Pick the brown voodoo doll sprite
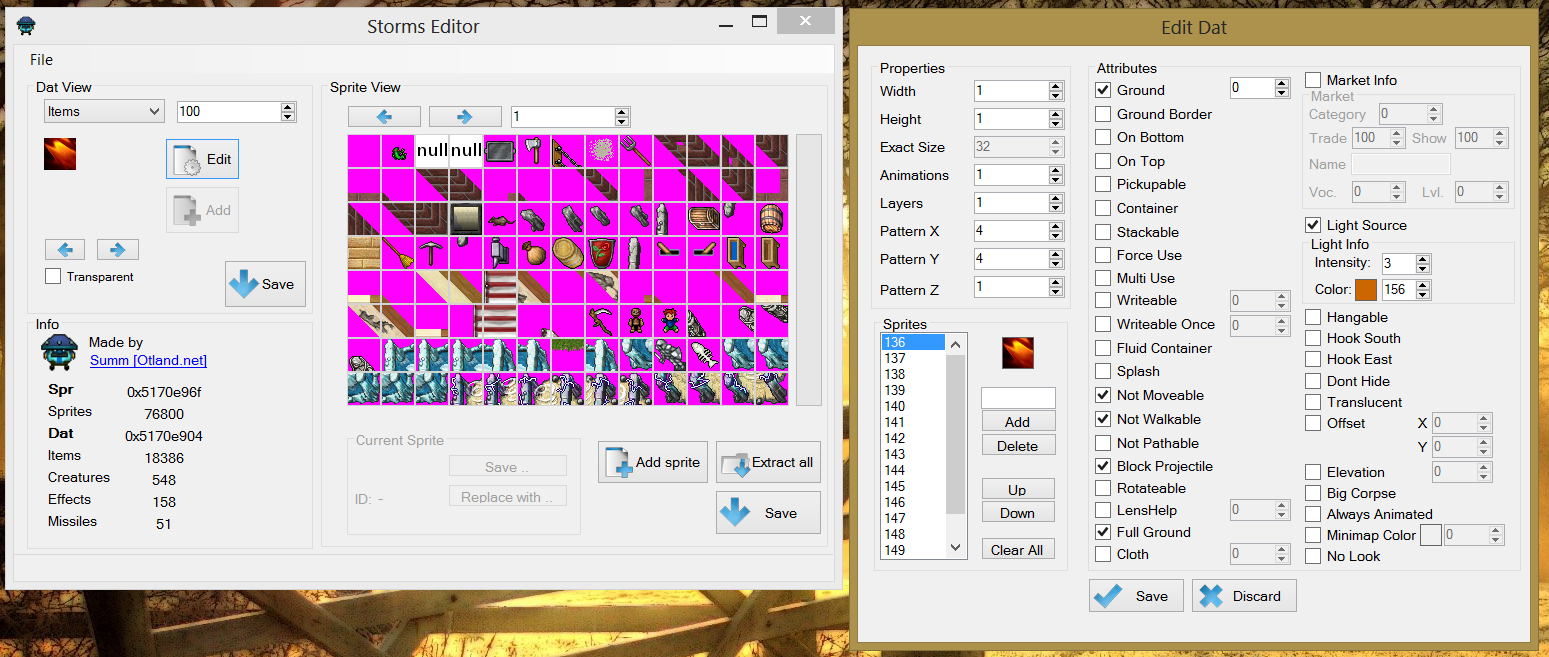 [636, 321]
